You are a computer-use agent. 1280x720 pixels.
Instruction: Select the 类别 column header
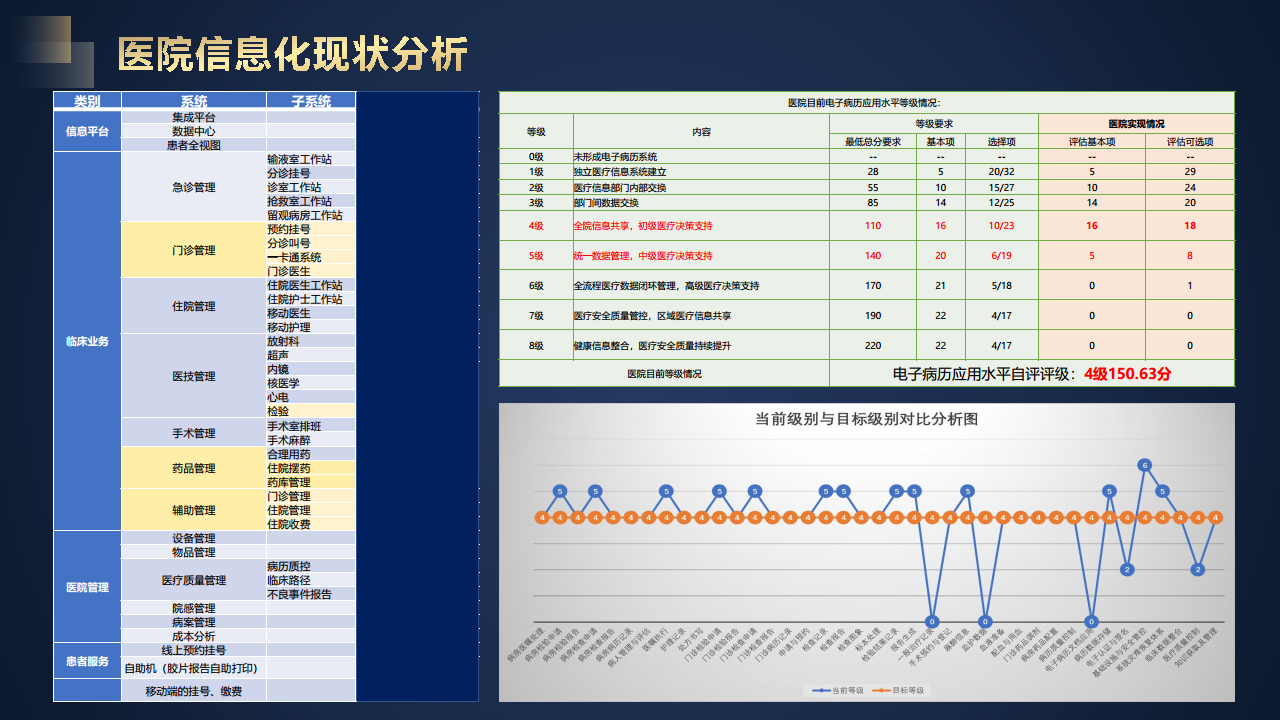(x=87, y=101)
